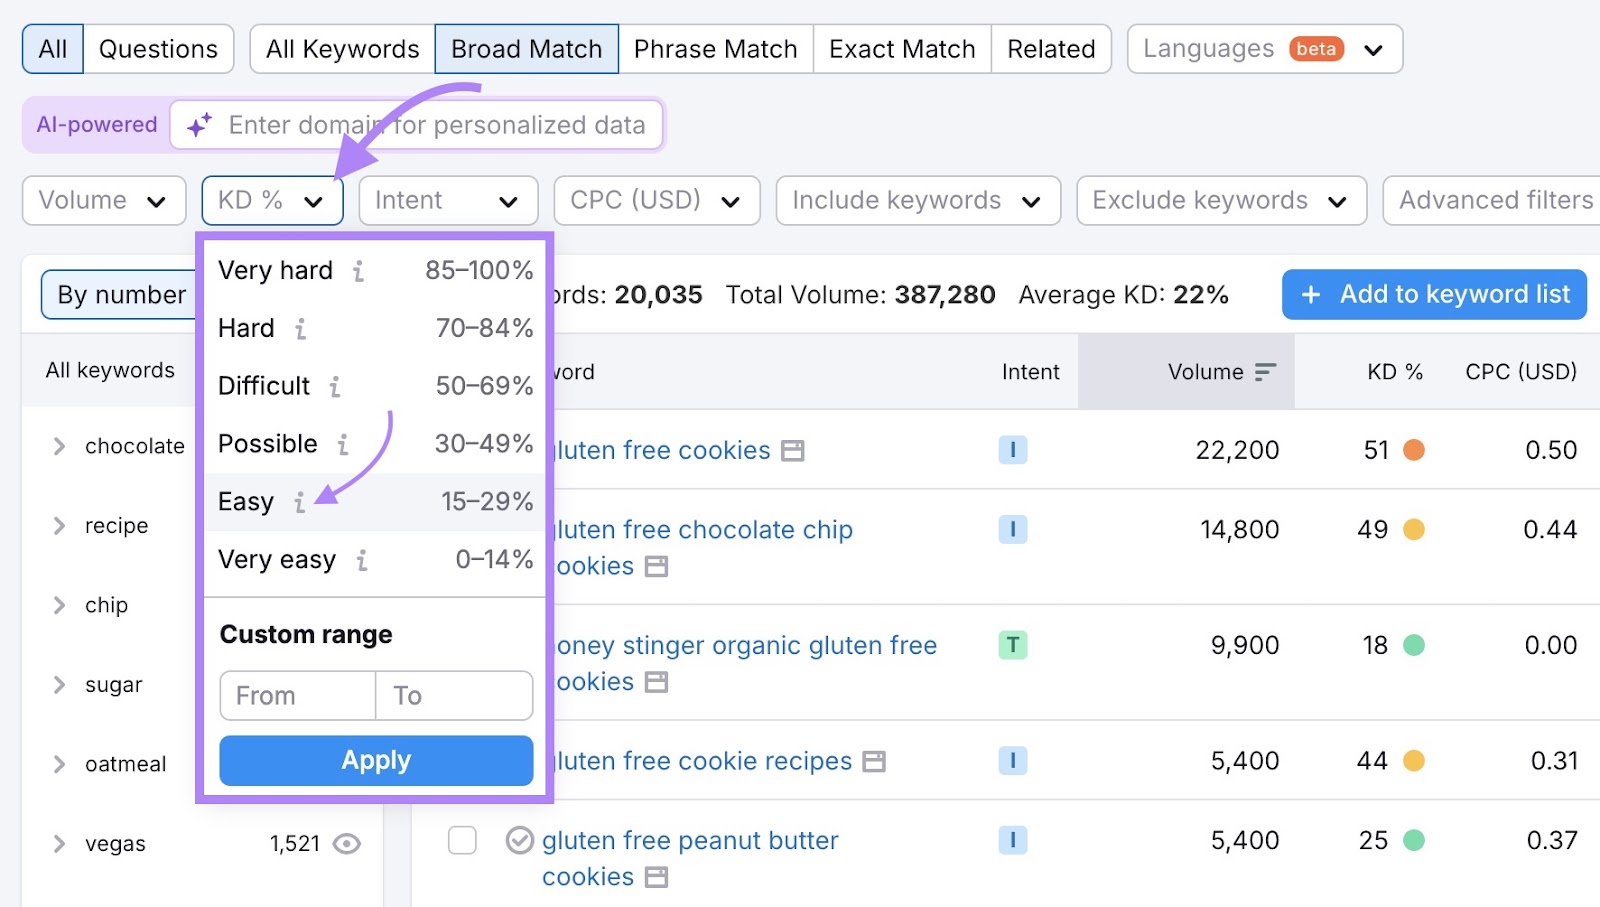The image size is (1600, 907).
Task: Click the AI sparkle icon in the domain field
Action: tap(197, 124)
